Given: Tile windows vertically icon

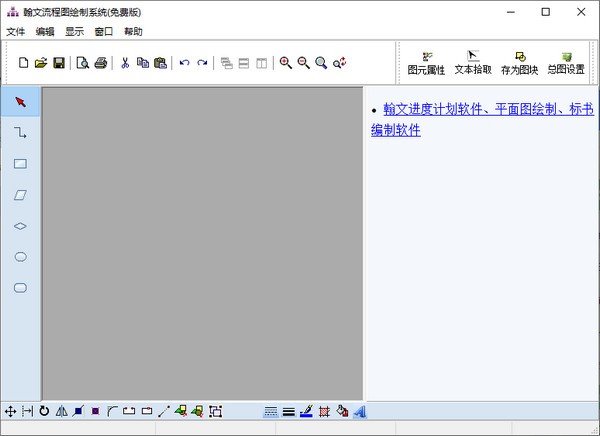Looking at the screenshot, I should tap(262, 63).
